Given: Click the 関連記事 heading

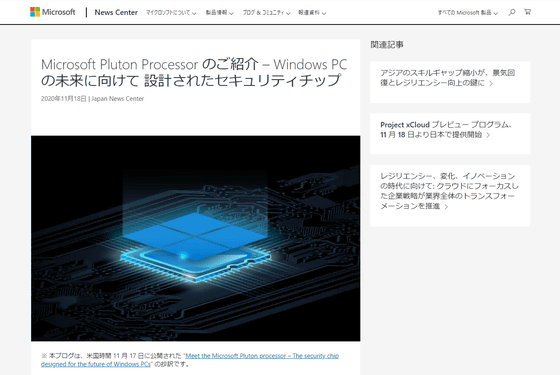Looking at the screenshot, I should [x=387, y=45].
